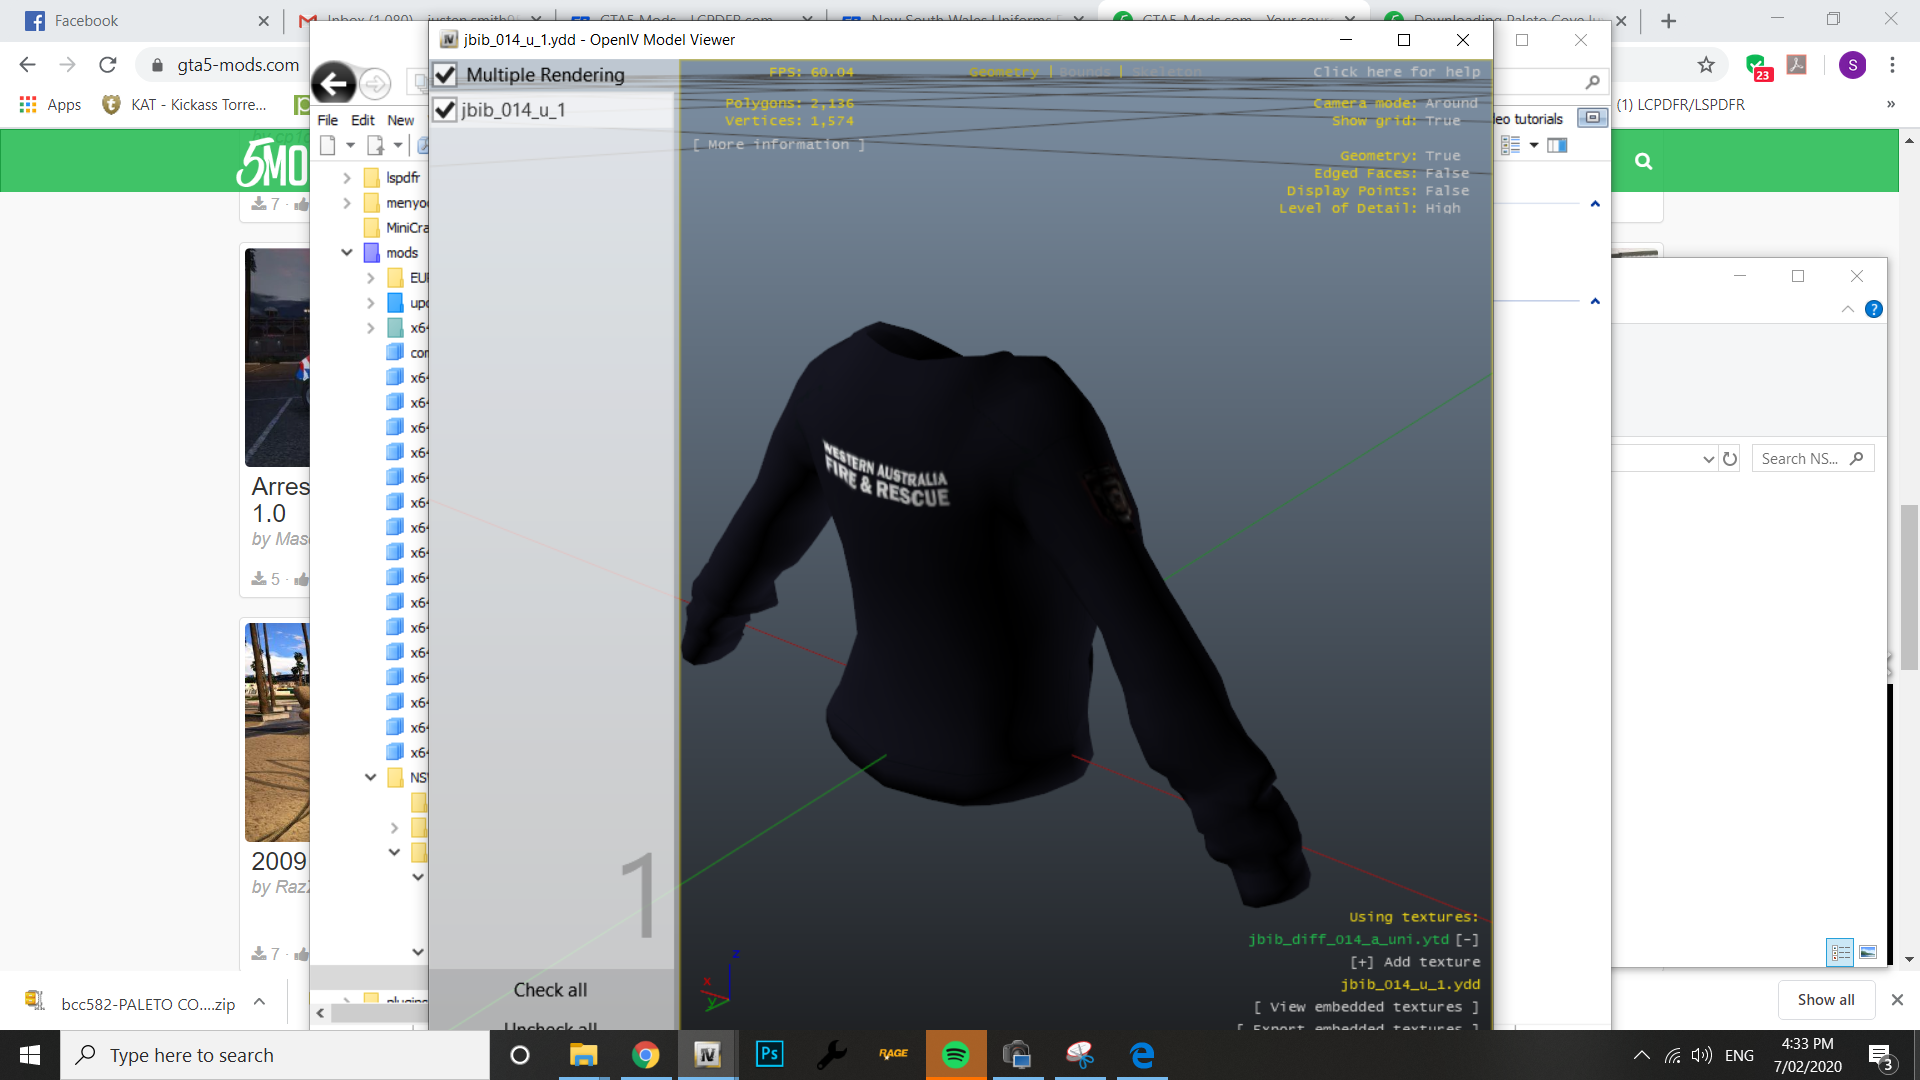Viewport: 1920px width, 1080px height.
Task: Open Microsoft Edge from the taskbar
Action: [1141, 1054]
